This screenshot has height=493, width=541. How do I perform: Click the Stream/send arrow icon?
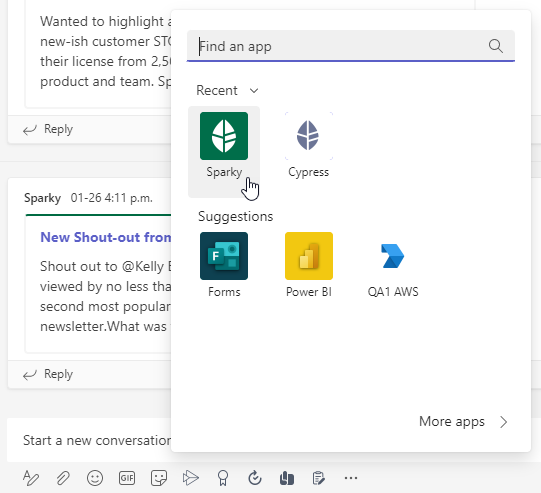[191, 478]
